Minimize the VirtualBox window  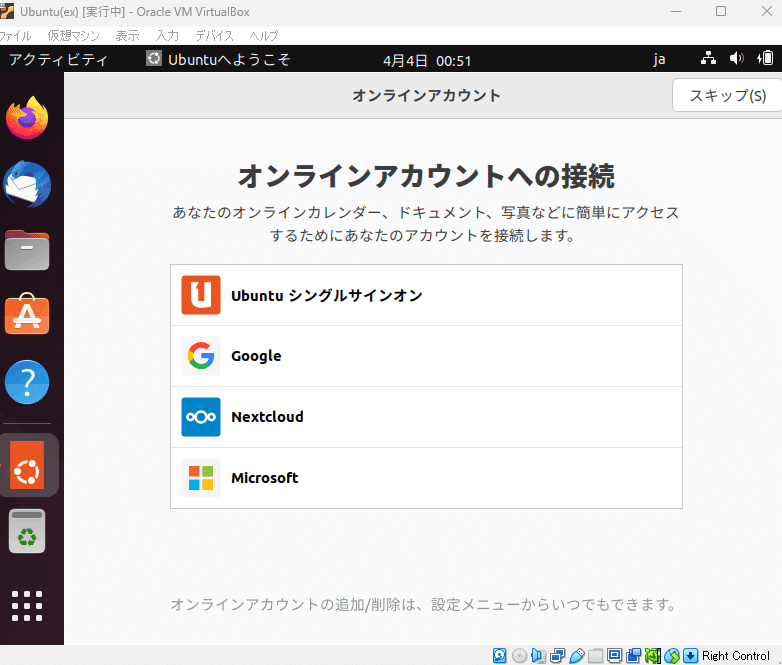(676, 11)
